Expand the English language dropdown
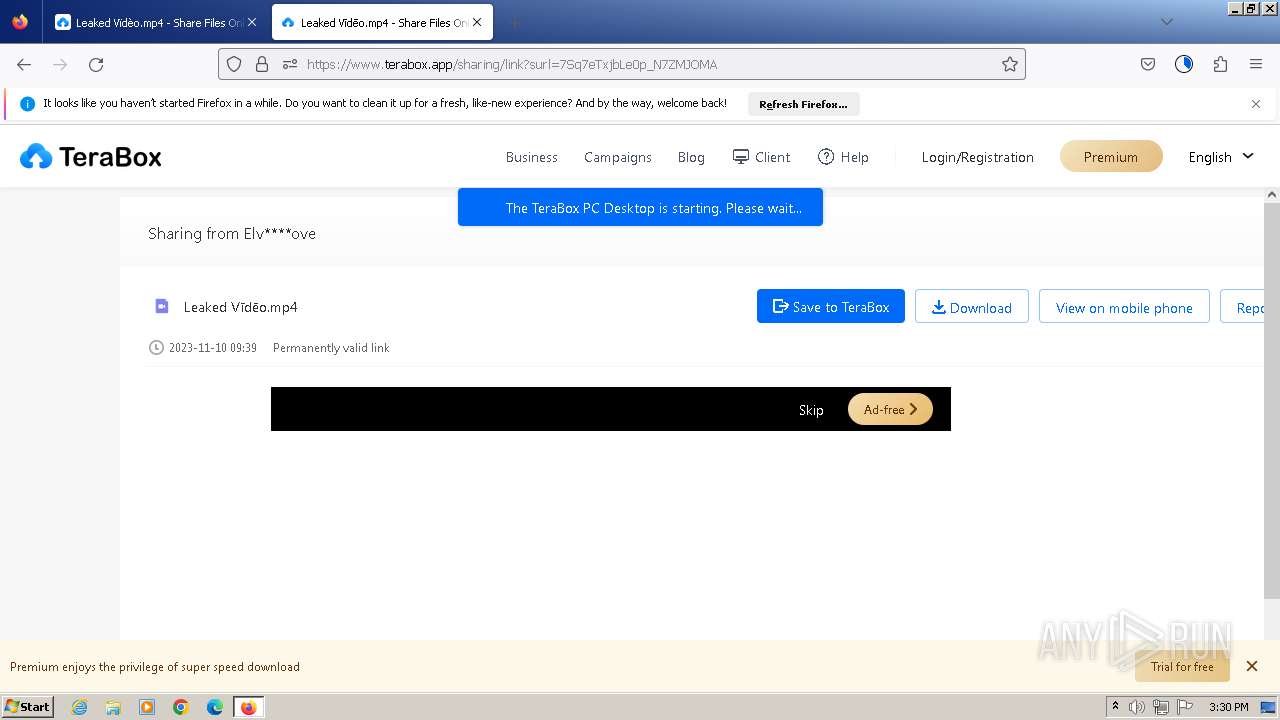Screen dimensions: 1280x720 click(x=1221, y=157)
